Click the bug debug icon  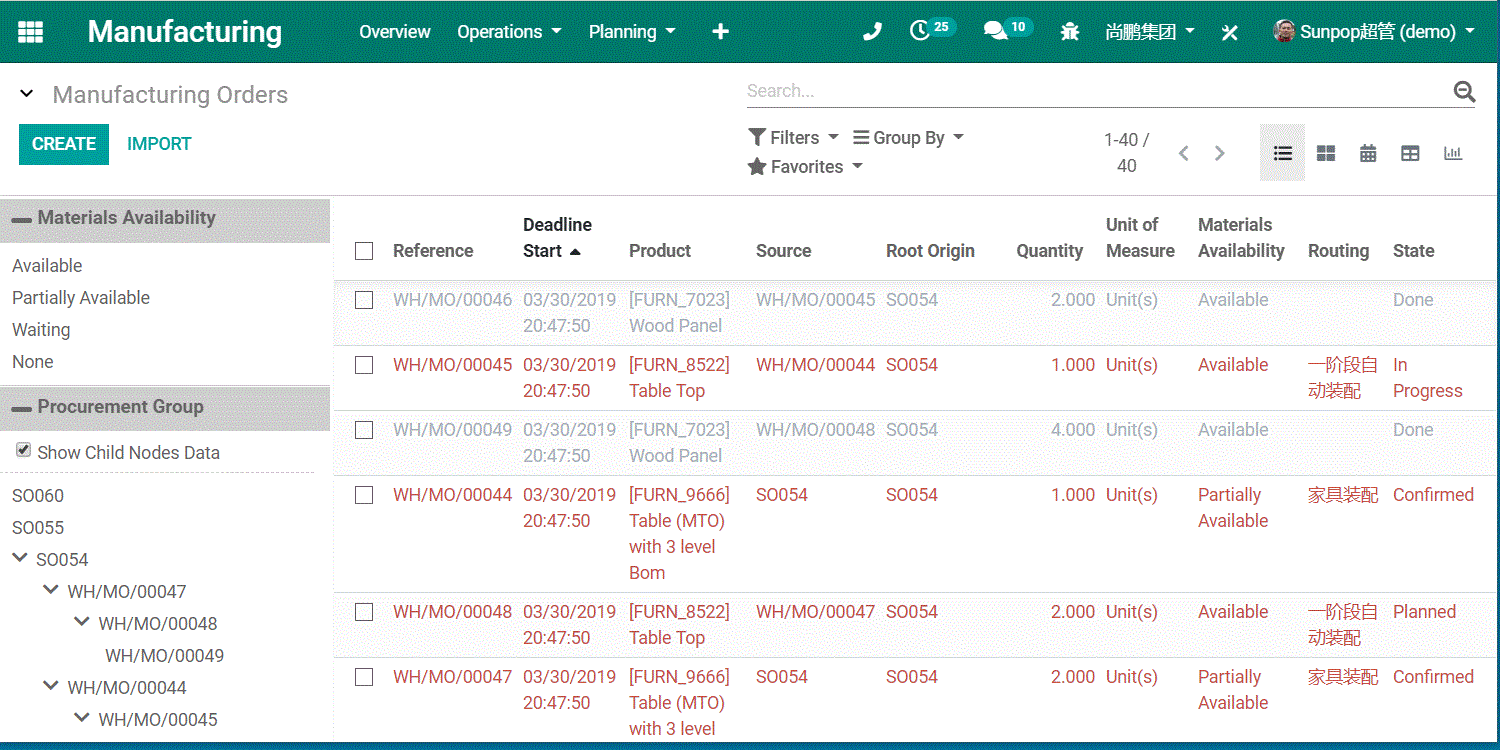(x=1070, y=32)
